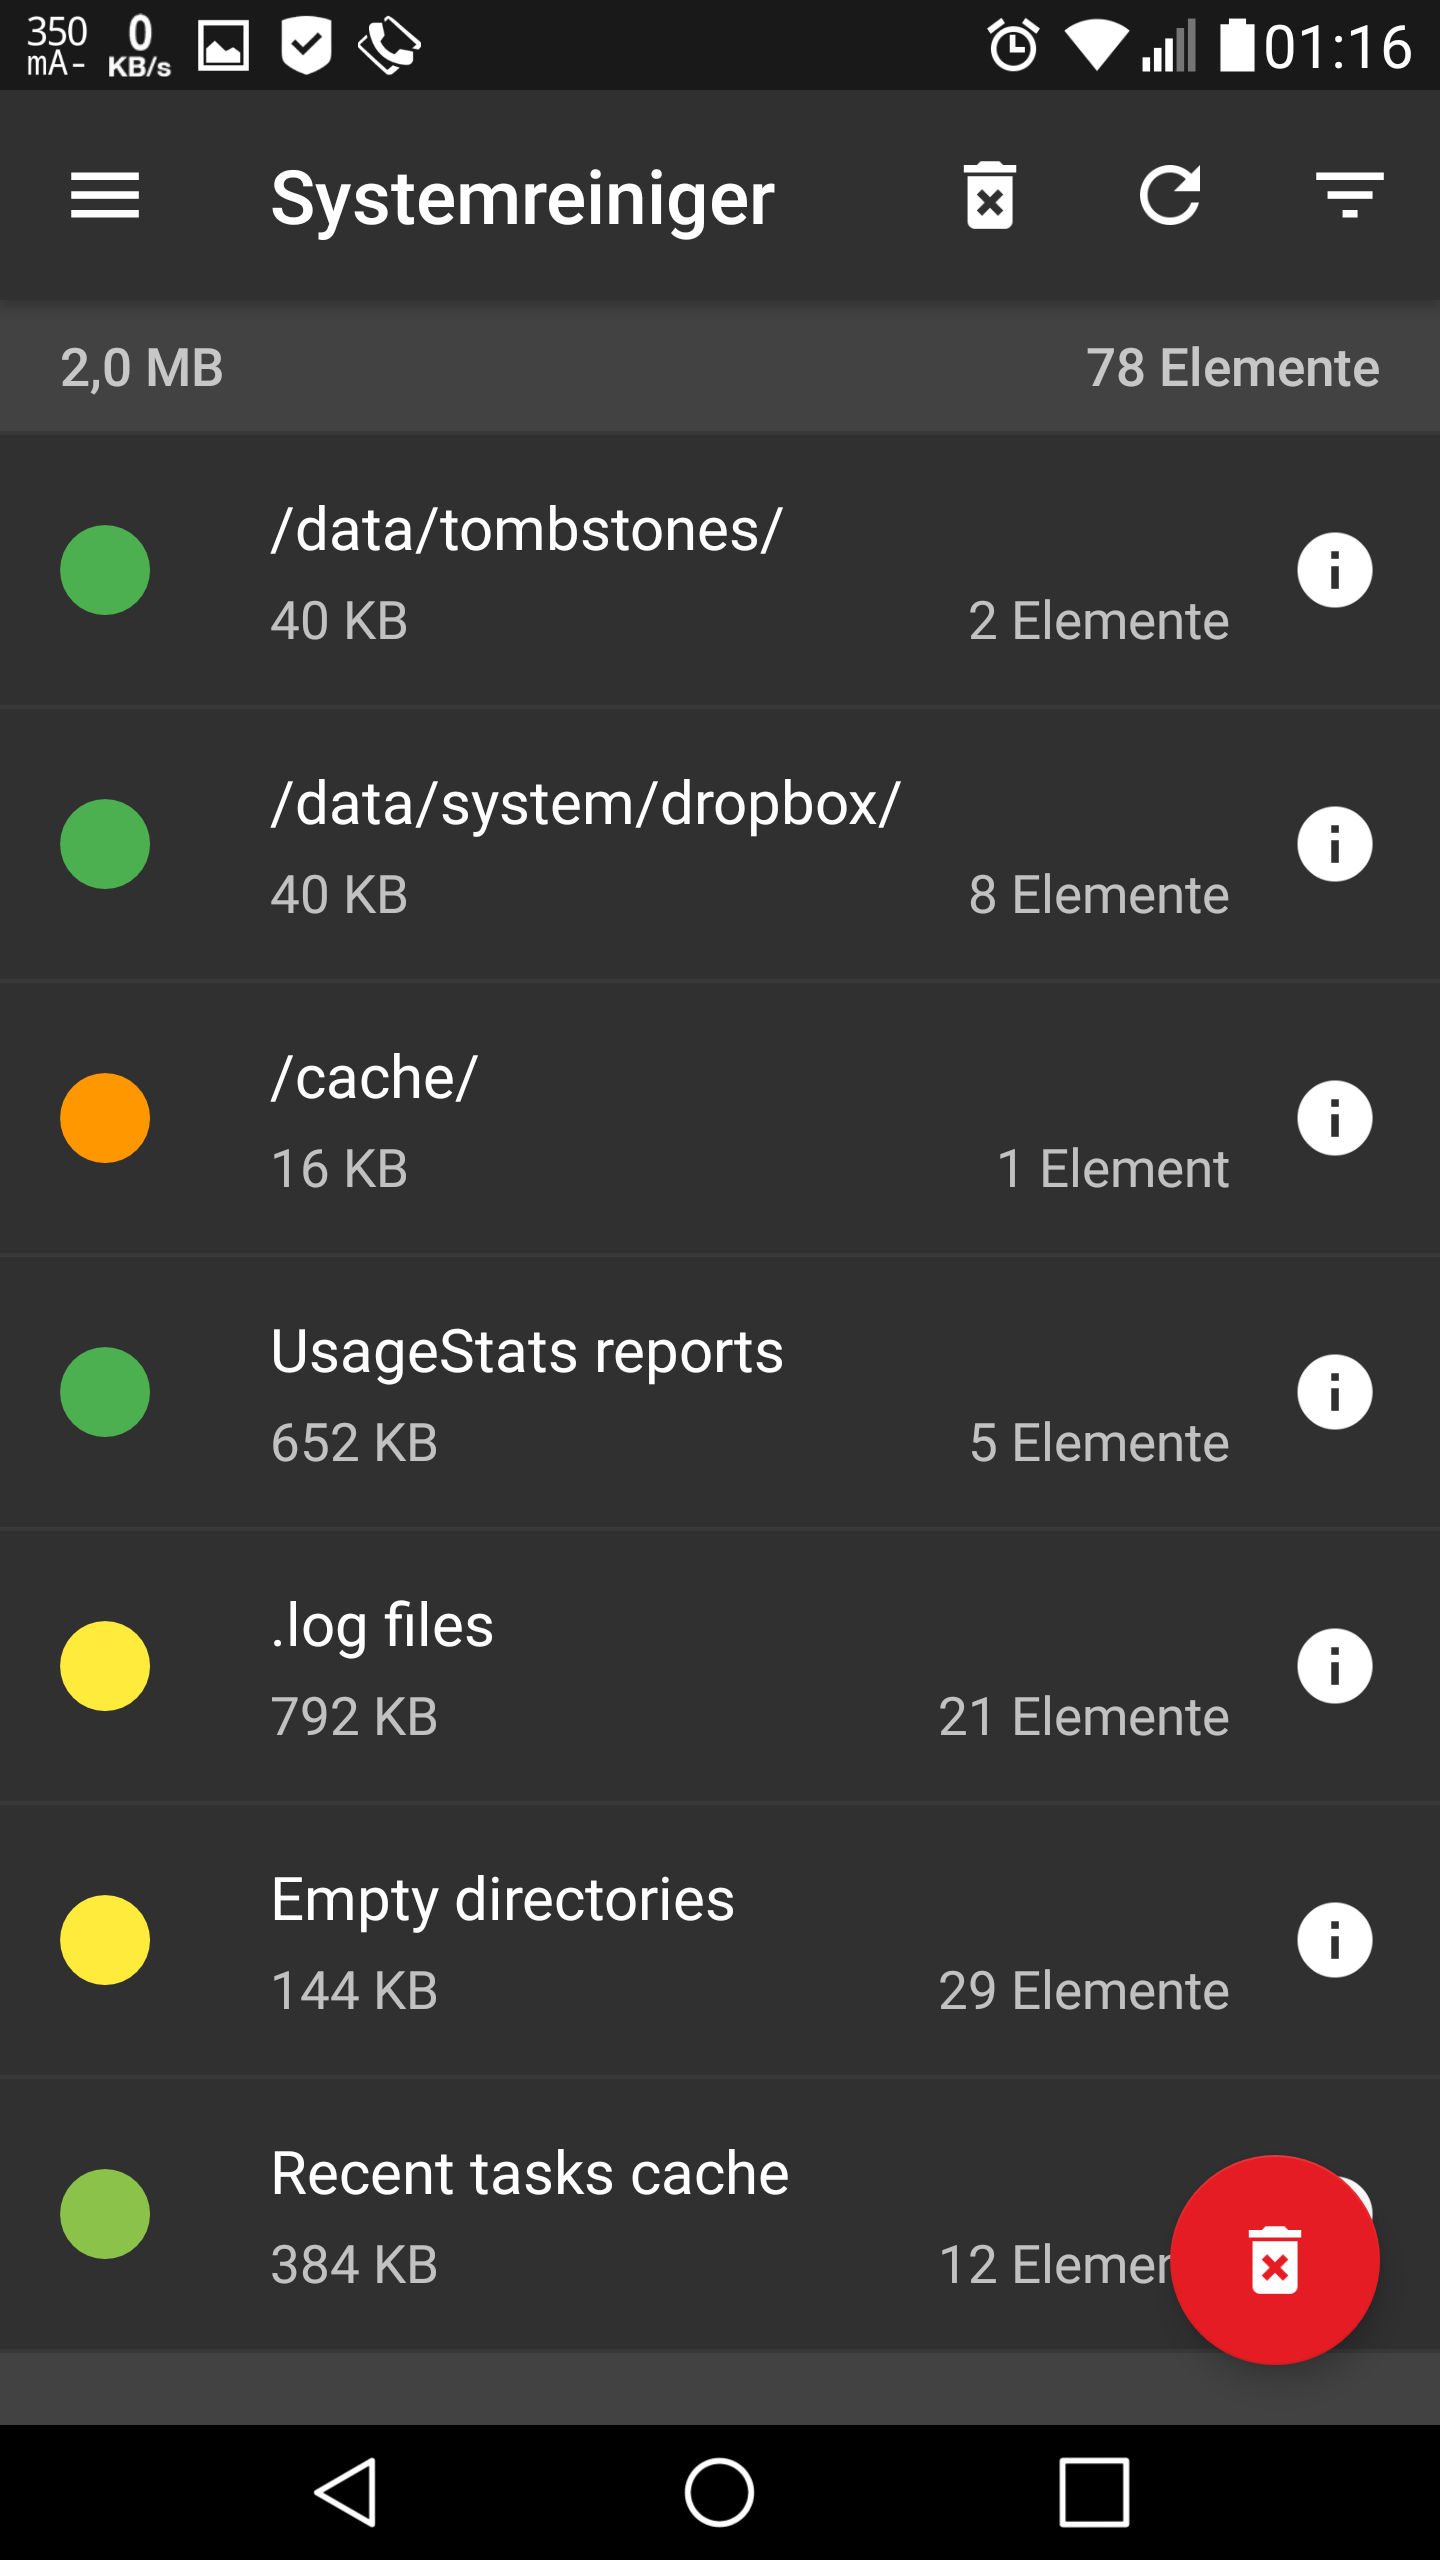1440x2560 pixels.
Task: Toggle the green dot beside /data/tombstones/
Action: coord(105,570)
